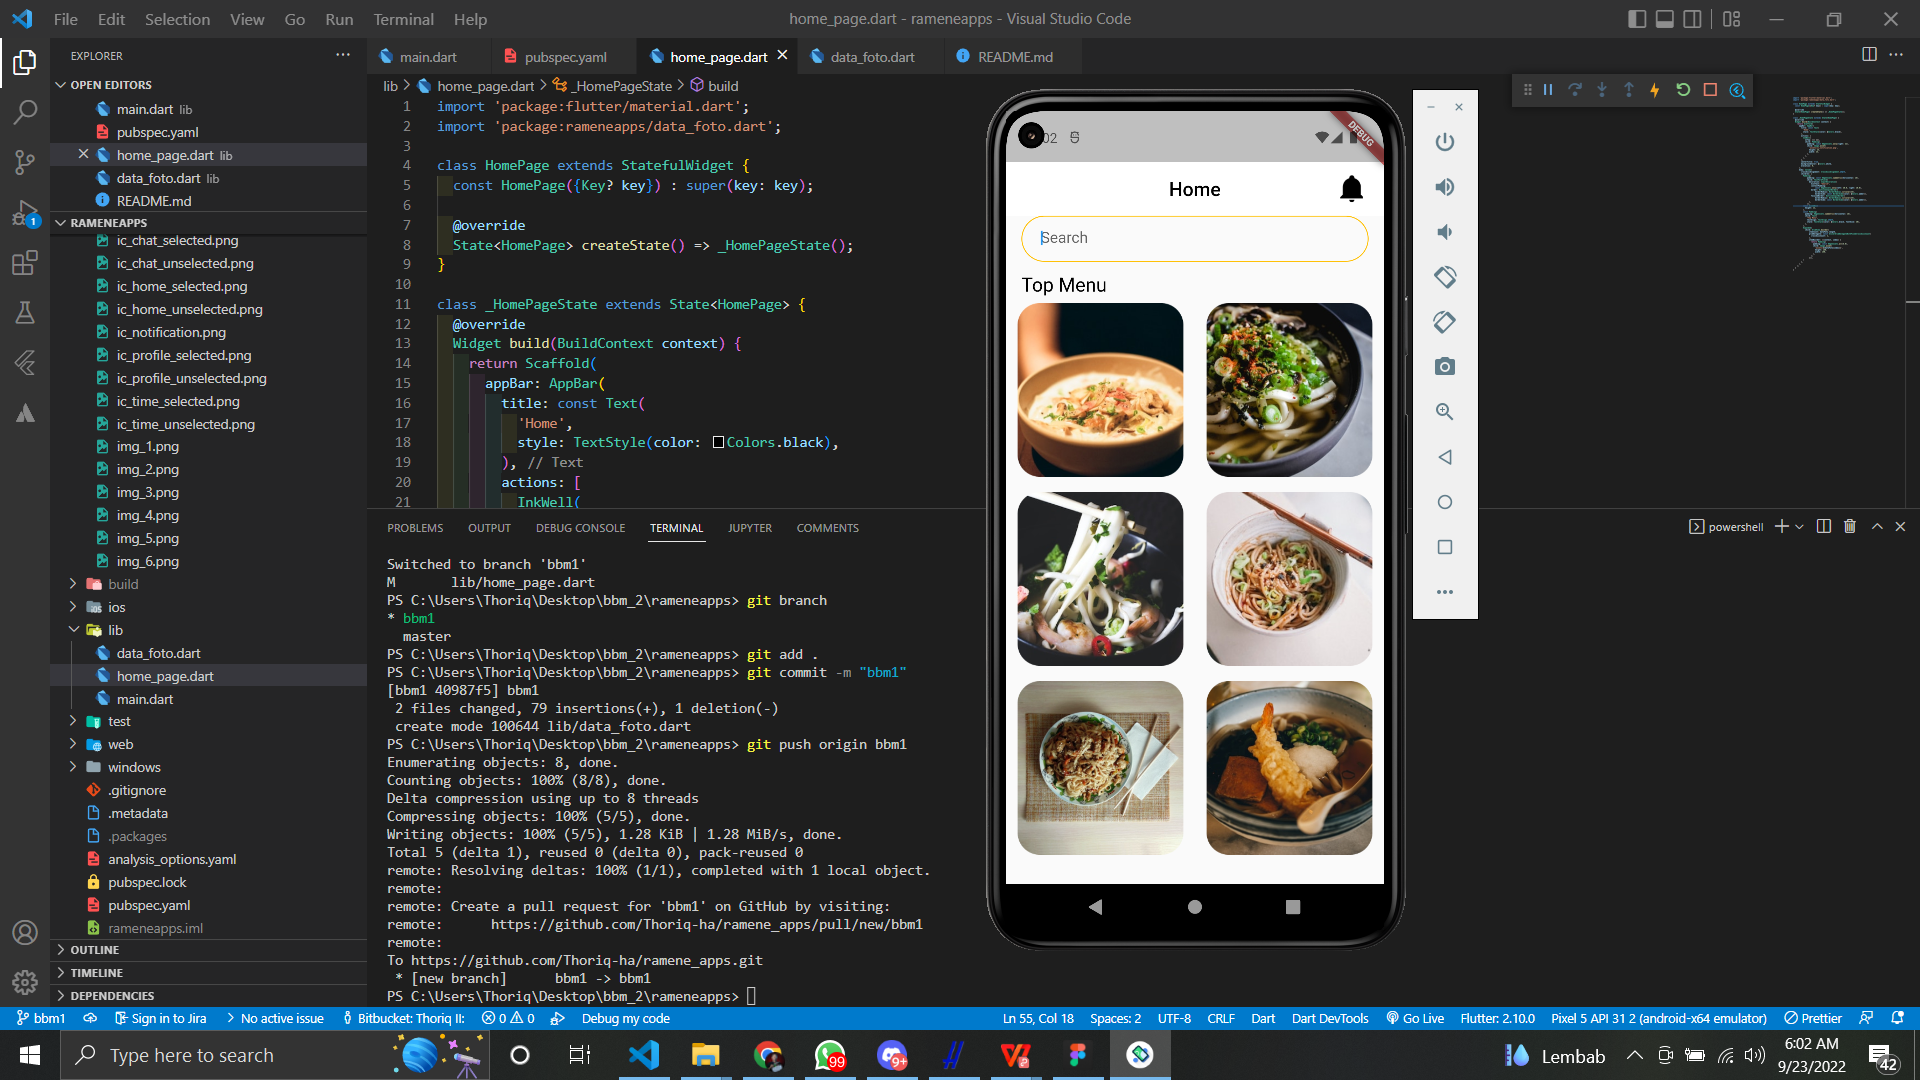Pause debugging with the pause button

point(1548,90)
